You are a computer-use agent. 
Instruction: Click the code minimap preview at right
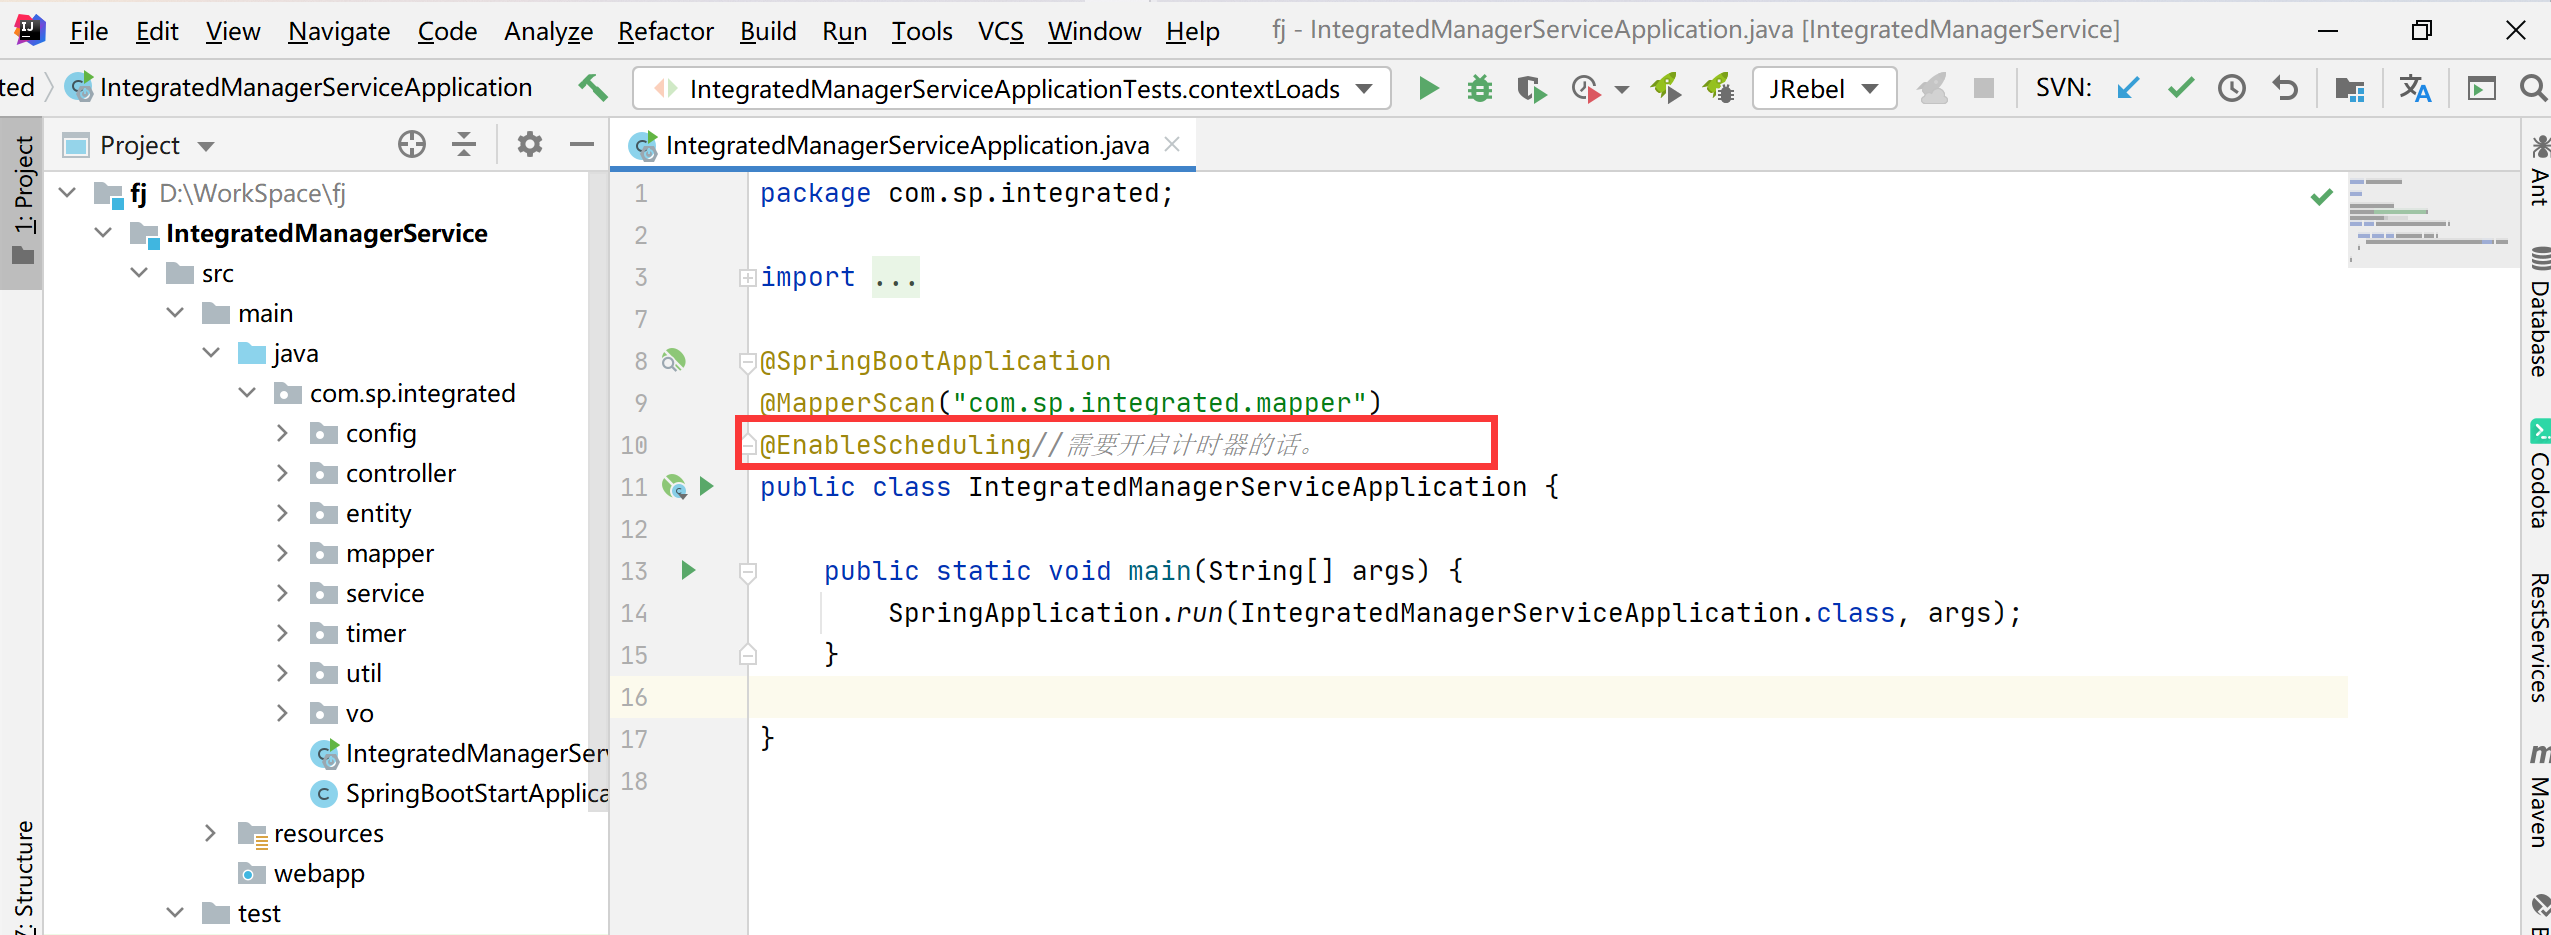(2432, 222)
